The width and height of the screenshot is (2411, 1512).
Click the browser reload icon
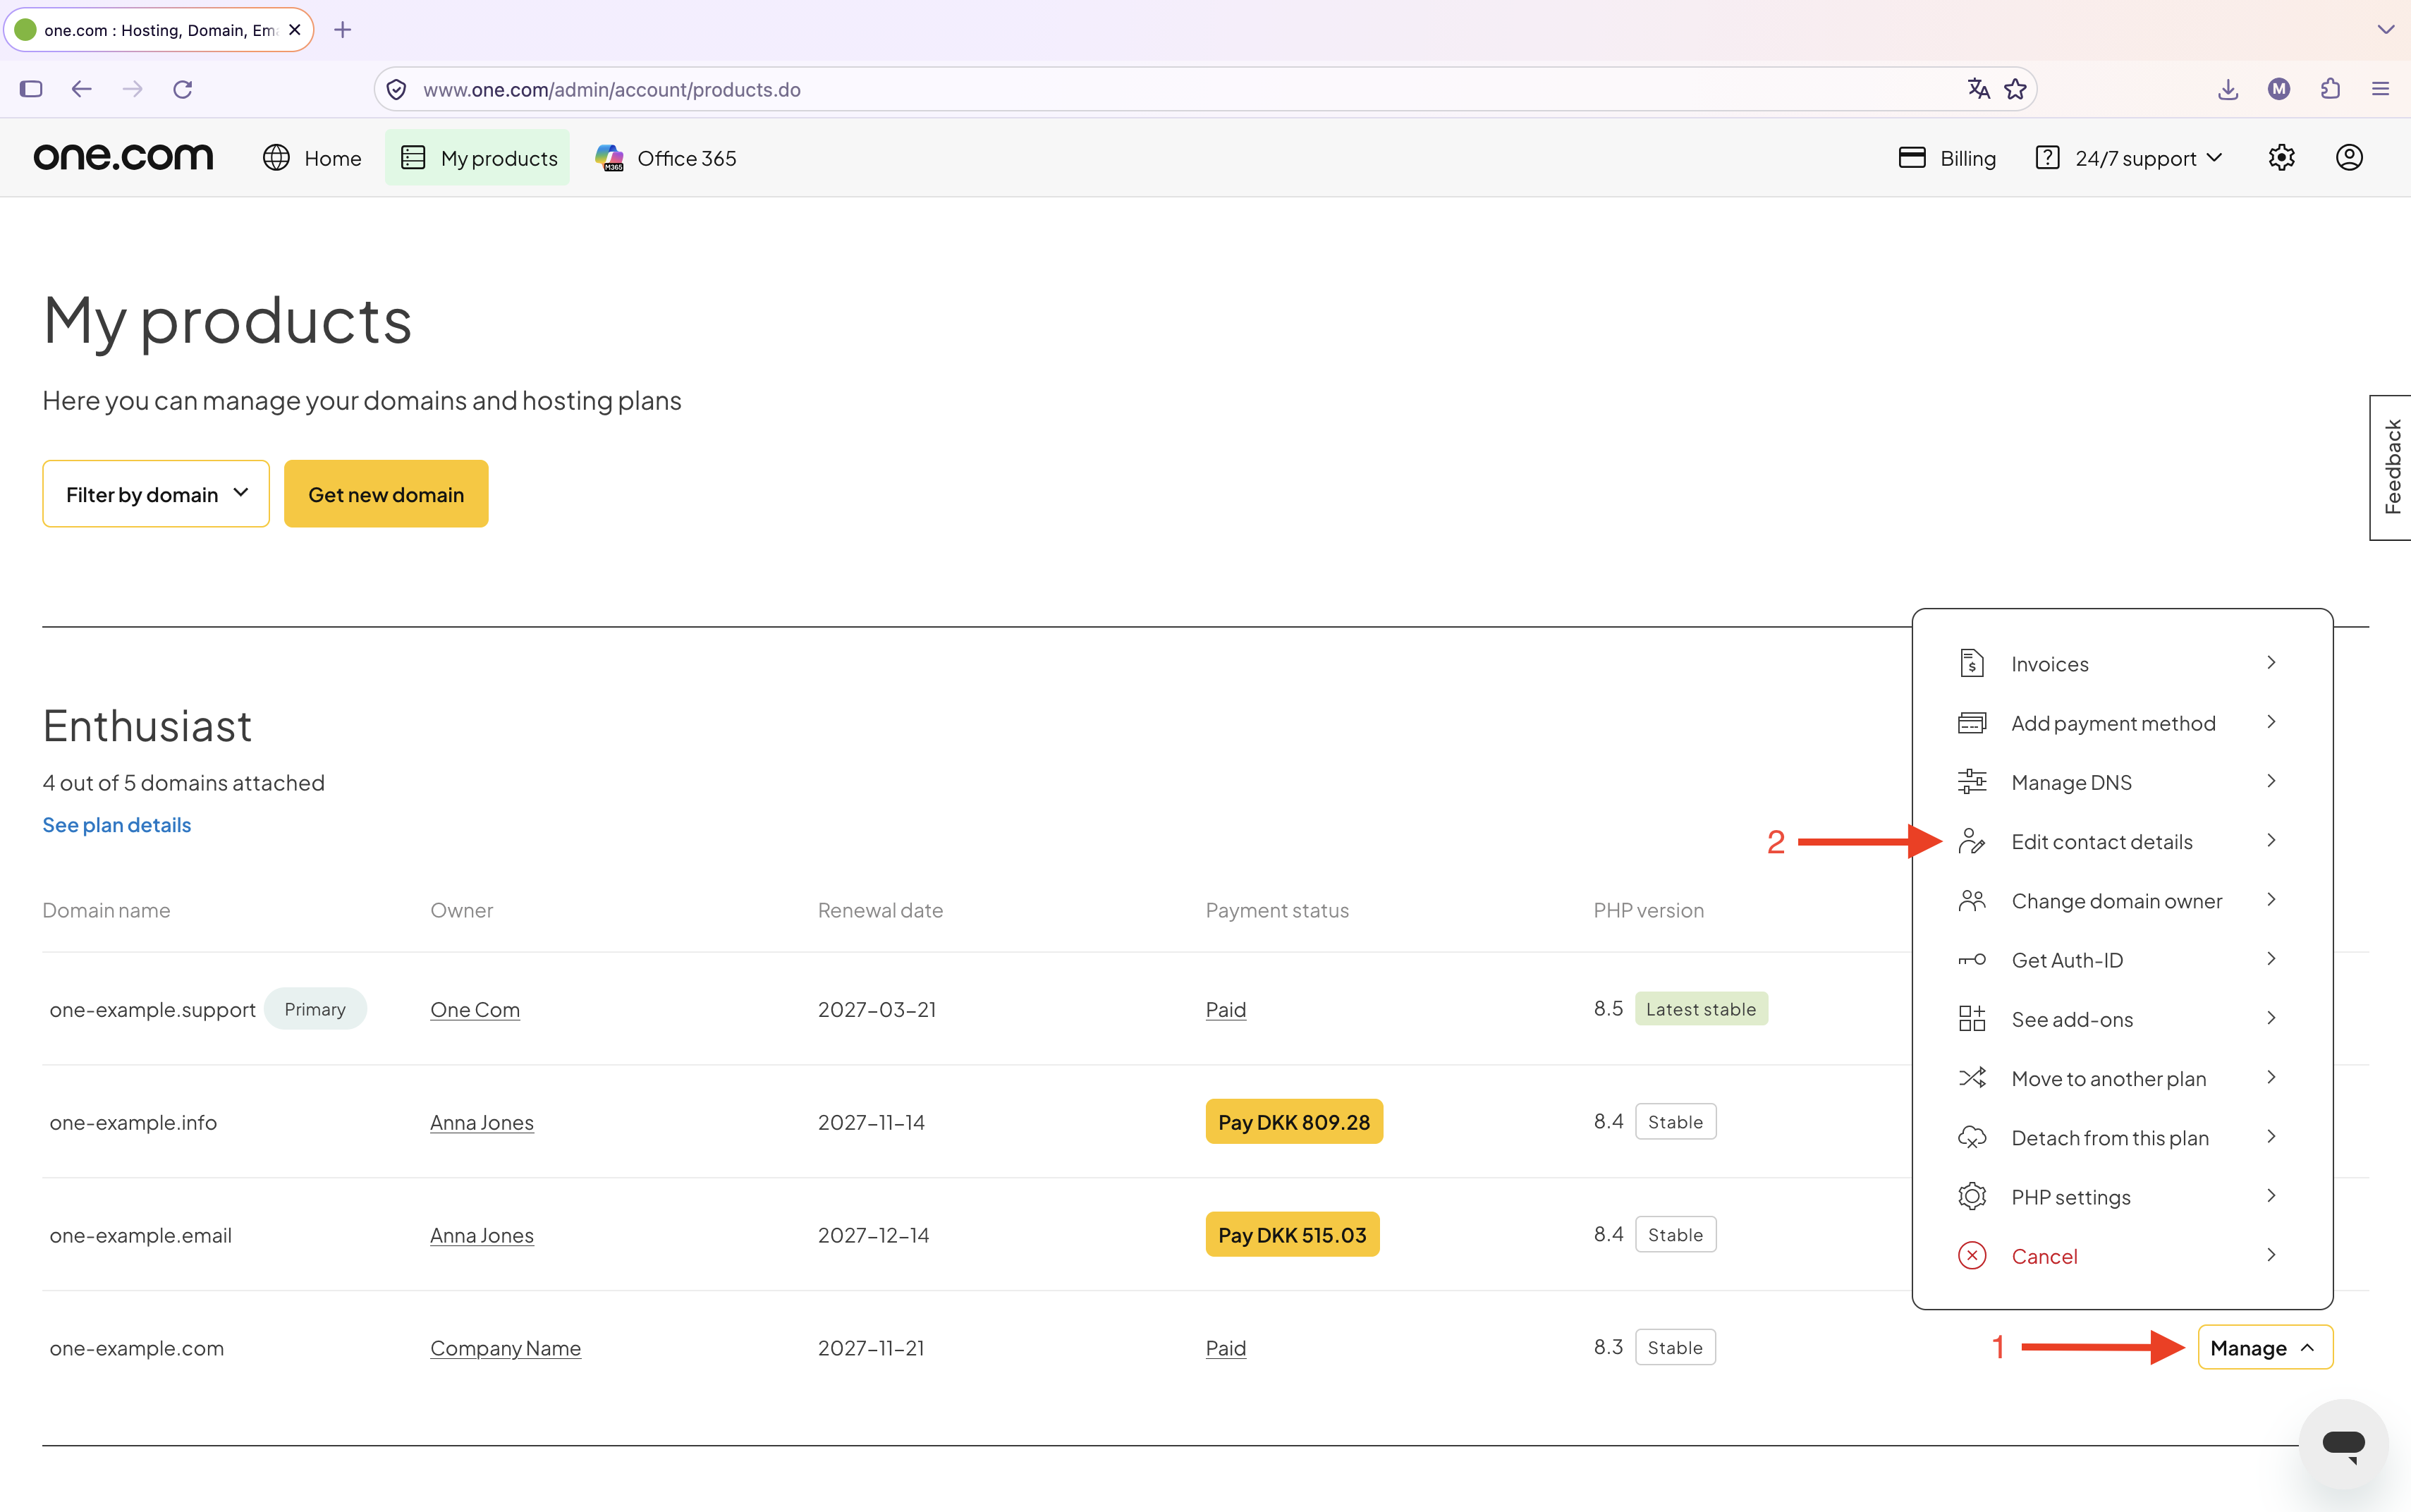(x=182, y=89)
